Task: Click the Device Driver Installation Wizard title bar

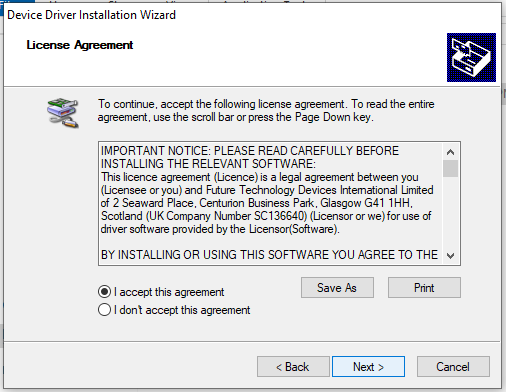Action: (252, 15)
